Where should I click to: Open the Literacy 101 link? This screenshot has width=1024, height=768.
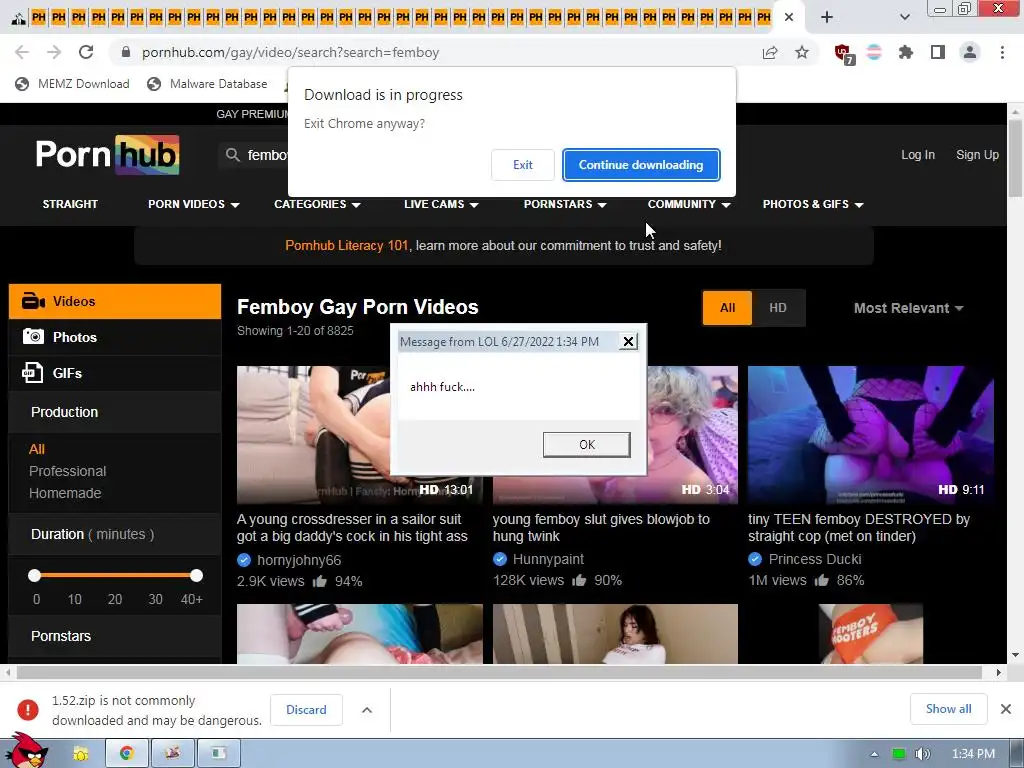347,246
